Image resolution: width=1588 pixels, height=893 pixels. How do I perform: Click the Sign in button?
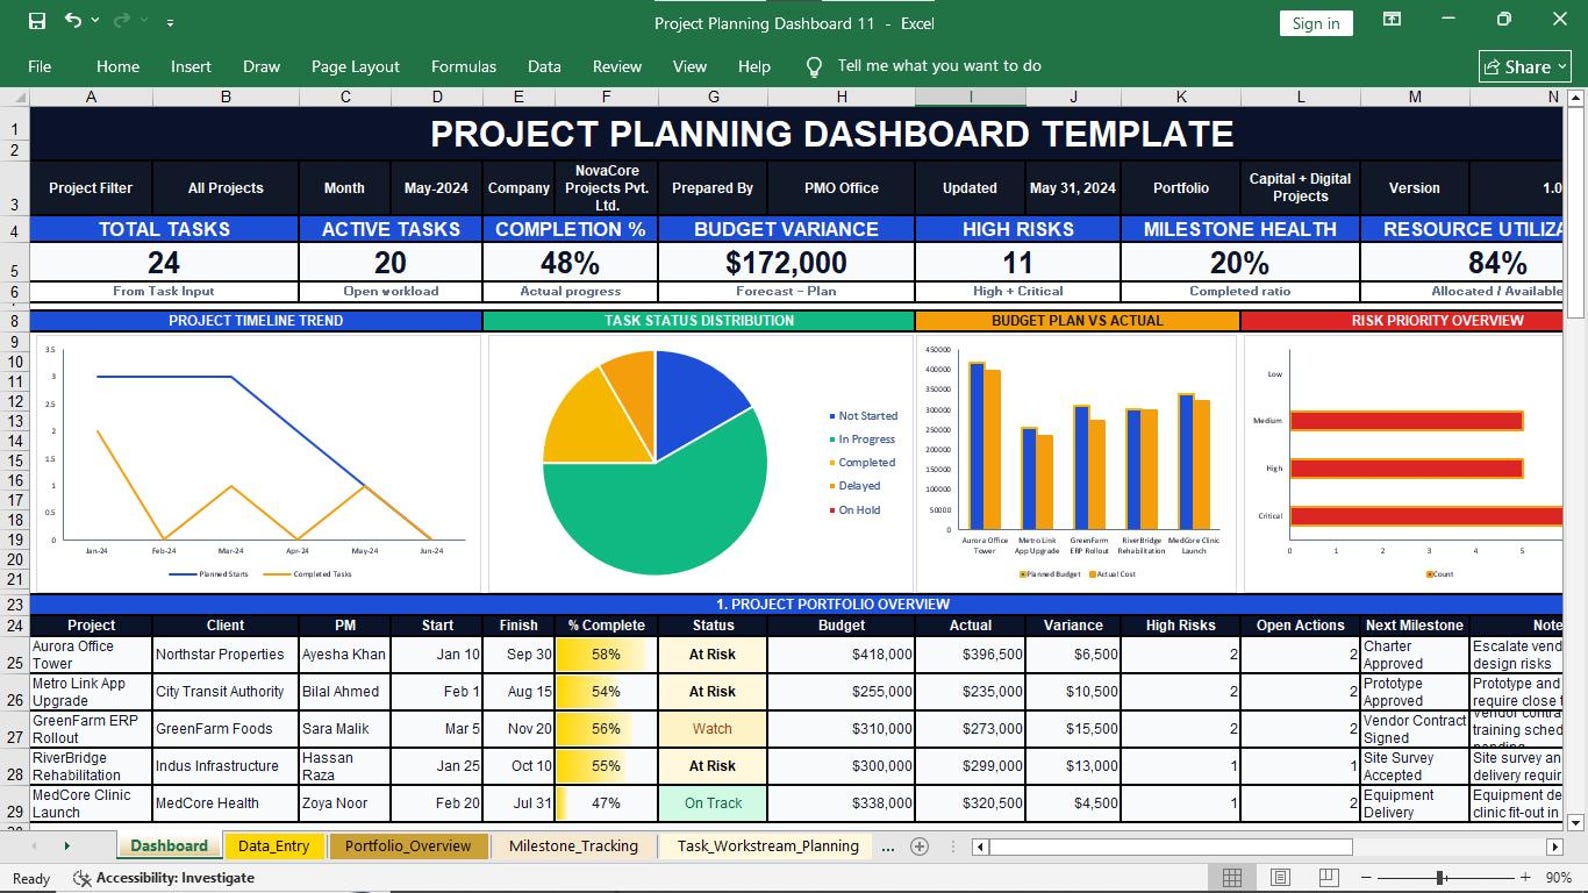1316,23
